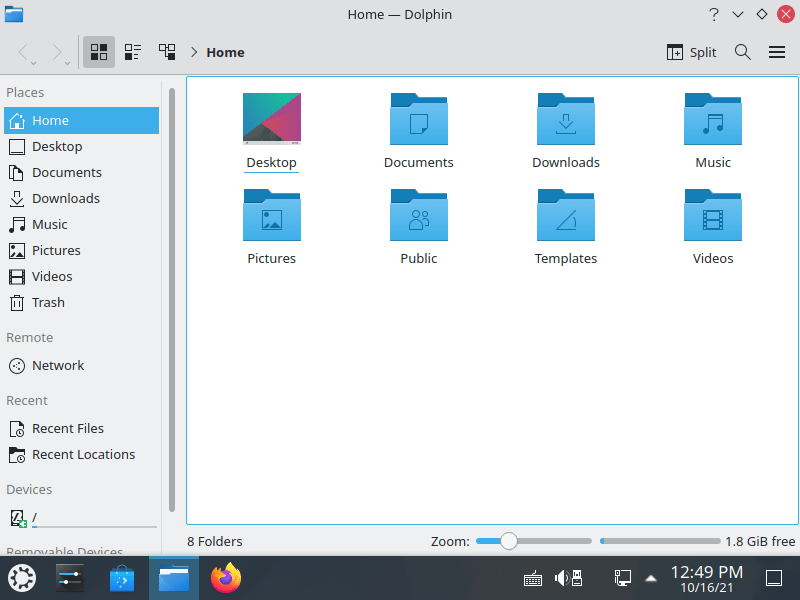Open the clock showing 12:49 PM
The height and width of the screenshot is (600, 800).
click(x=707, y=579)
